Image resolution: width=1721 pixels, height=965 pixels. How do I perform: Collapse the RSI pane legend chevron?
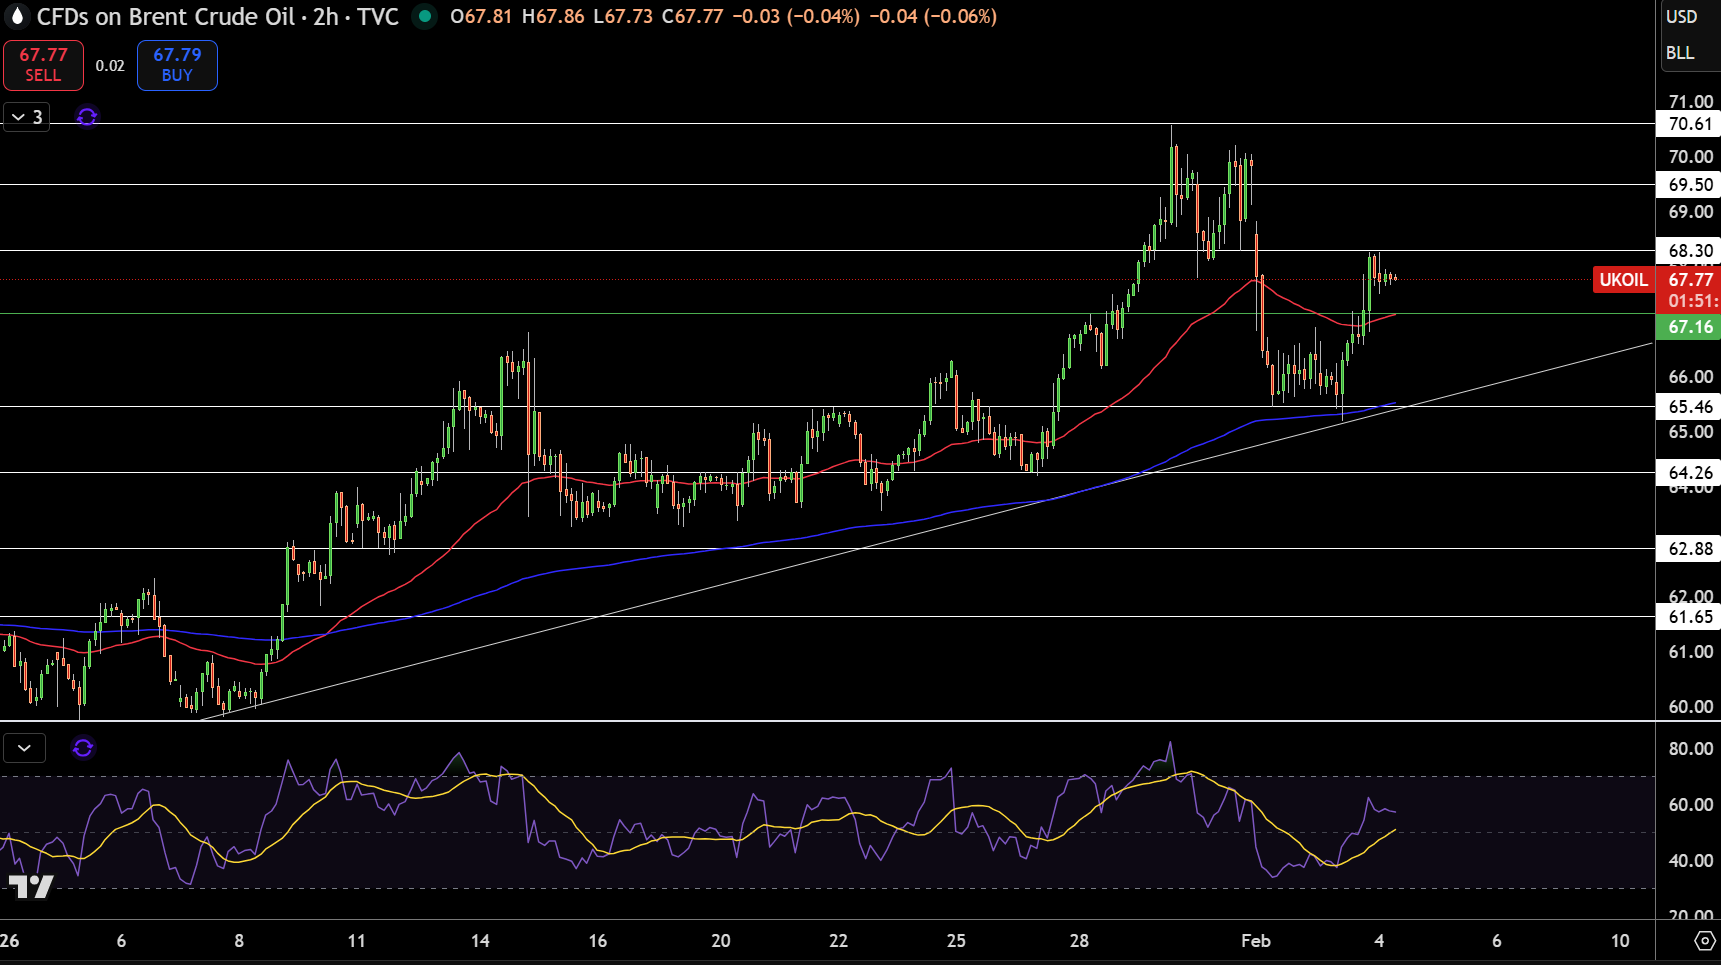pos(24,747)
